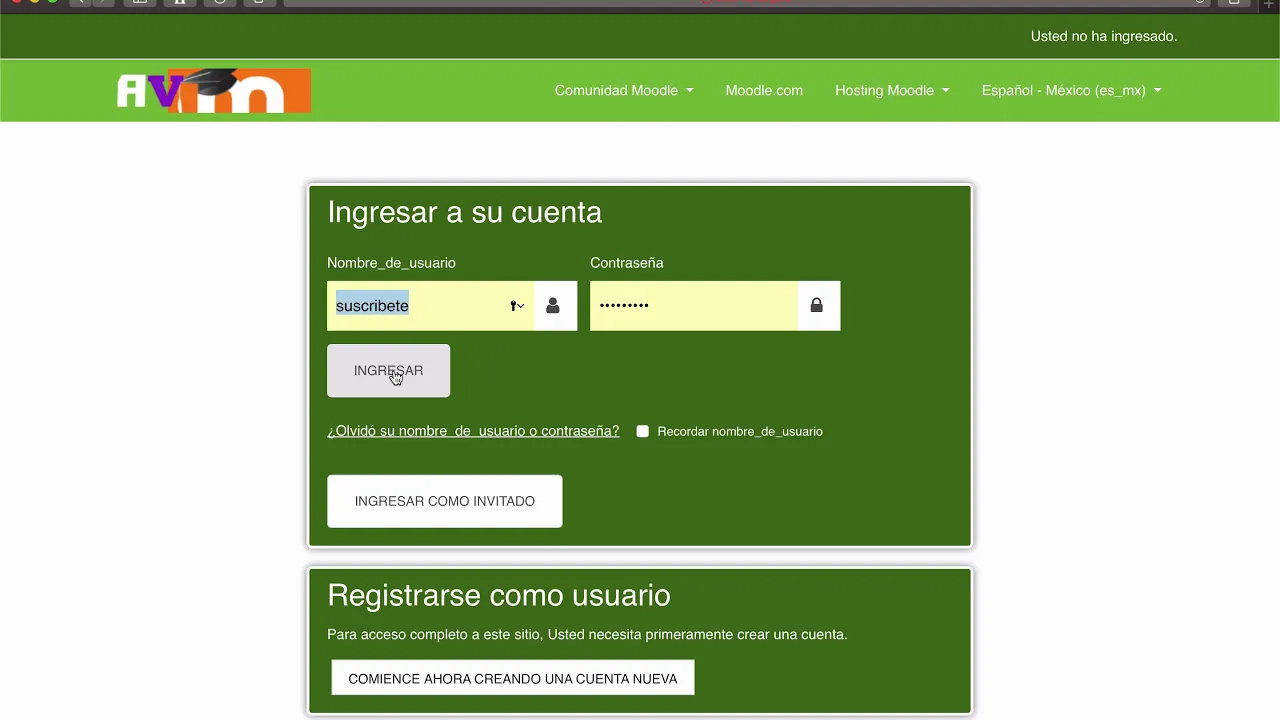This screenshot has height=720, width=1280.
Task: Click the 'Nombre_de_usuario' field label
Action: [391, 263]
